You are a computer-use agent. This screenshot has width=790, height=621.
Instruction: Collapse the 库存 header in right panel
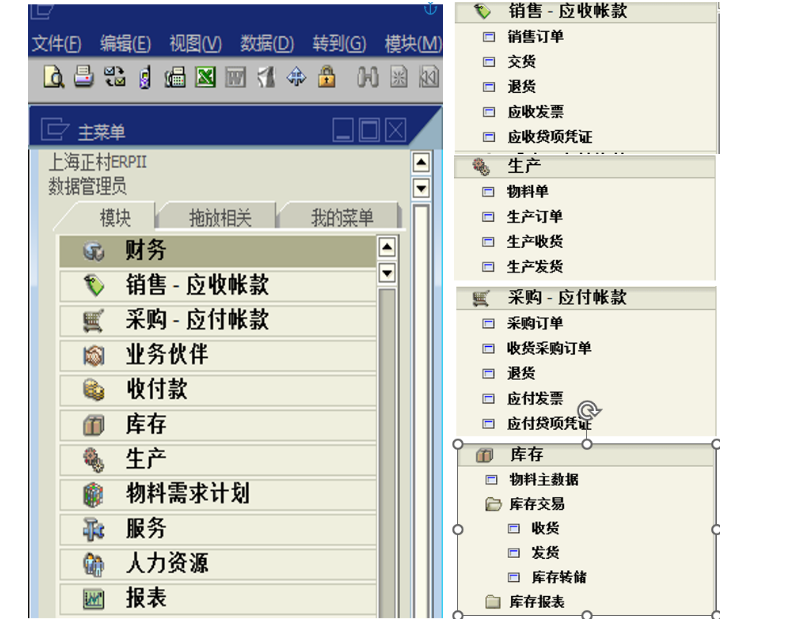[x=587, y=454]
